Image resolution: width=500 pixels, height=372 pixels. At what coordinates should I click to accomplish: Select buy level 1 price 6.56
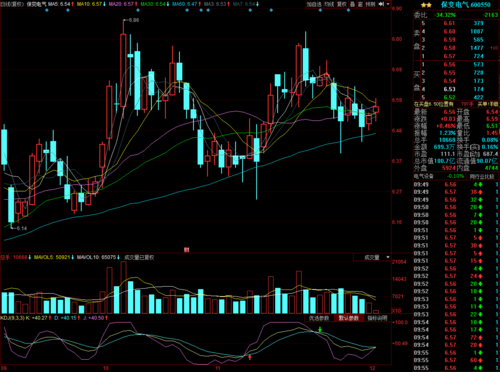[x=449, y=65]
